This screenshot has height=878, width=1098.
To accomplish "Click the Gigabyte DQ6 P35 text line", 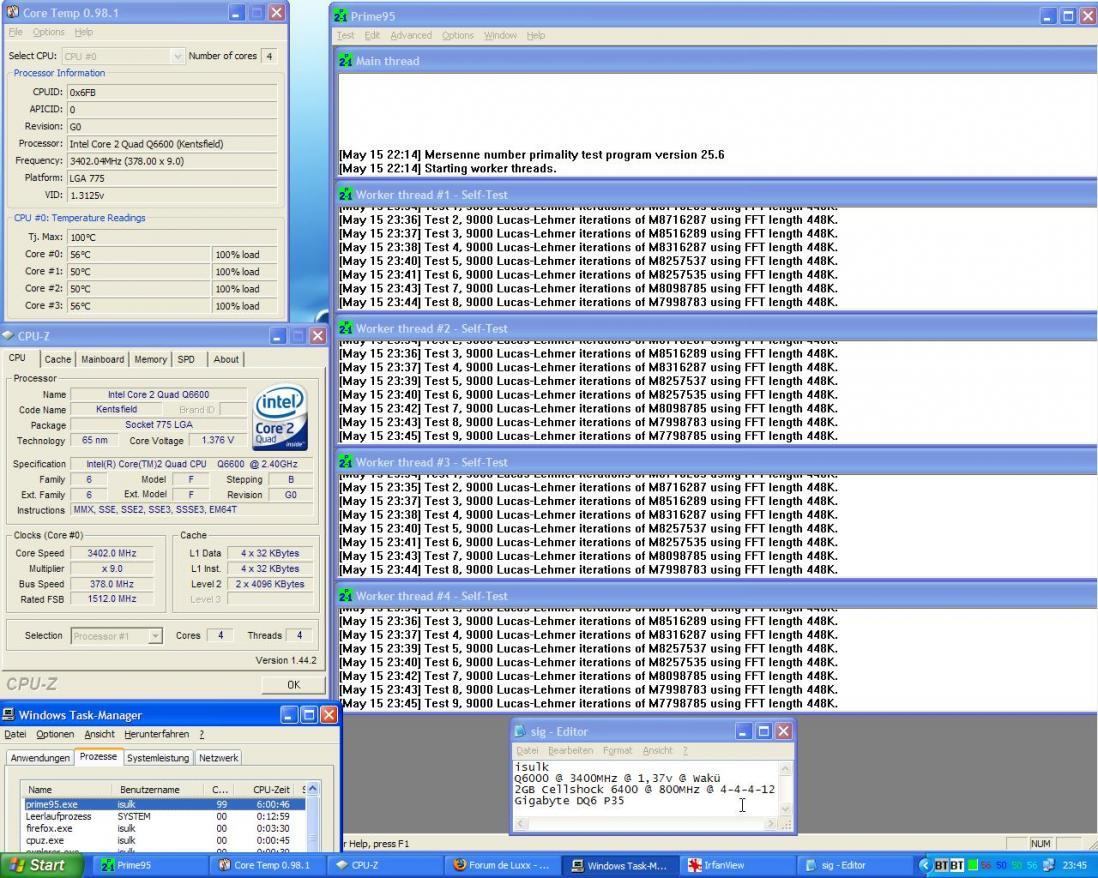I will [569, 800].
